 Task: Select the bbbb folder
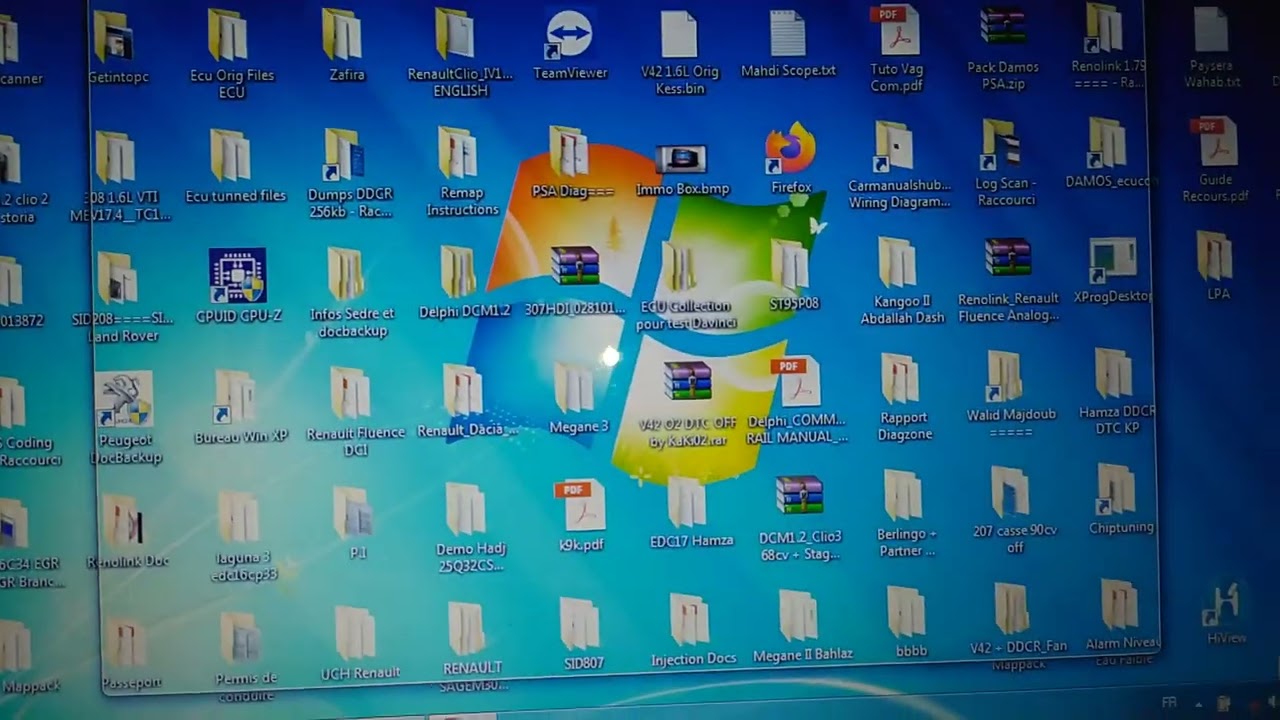pos(907,612)
